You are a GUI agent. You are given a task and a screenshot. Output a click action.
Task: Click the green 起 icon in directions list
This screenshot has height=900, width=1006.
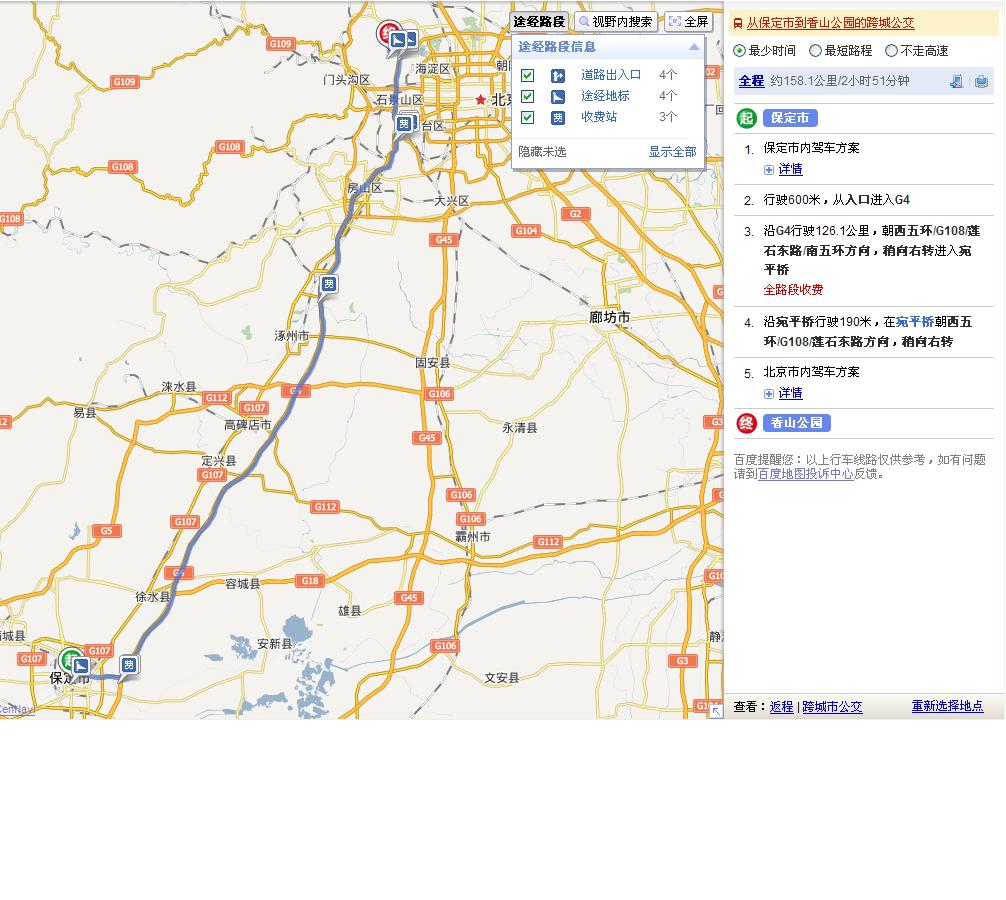tap(746, 118)
